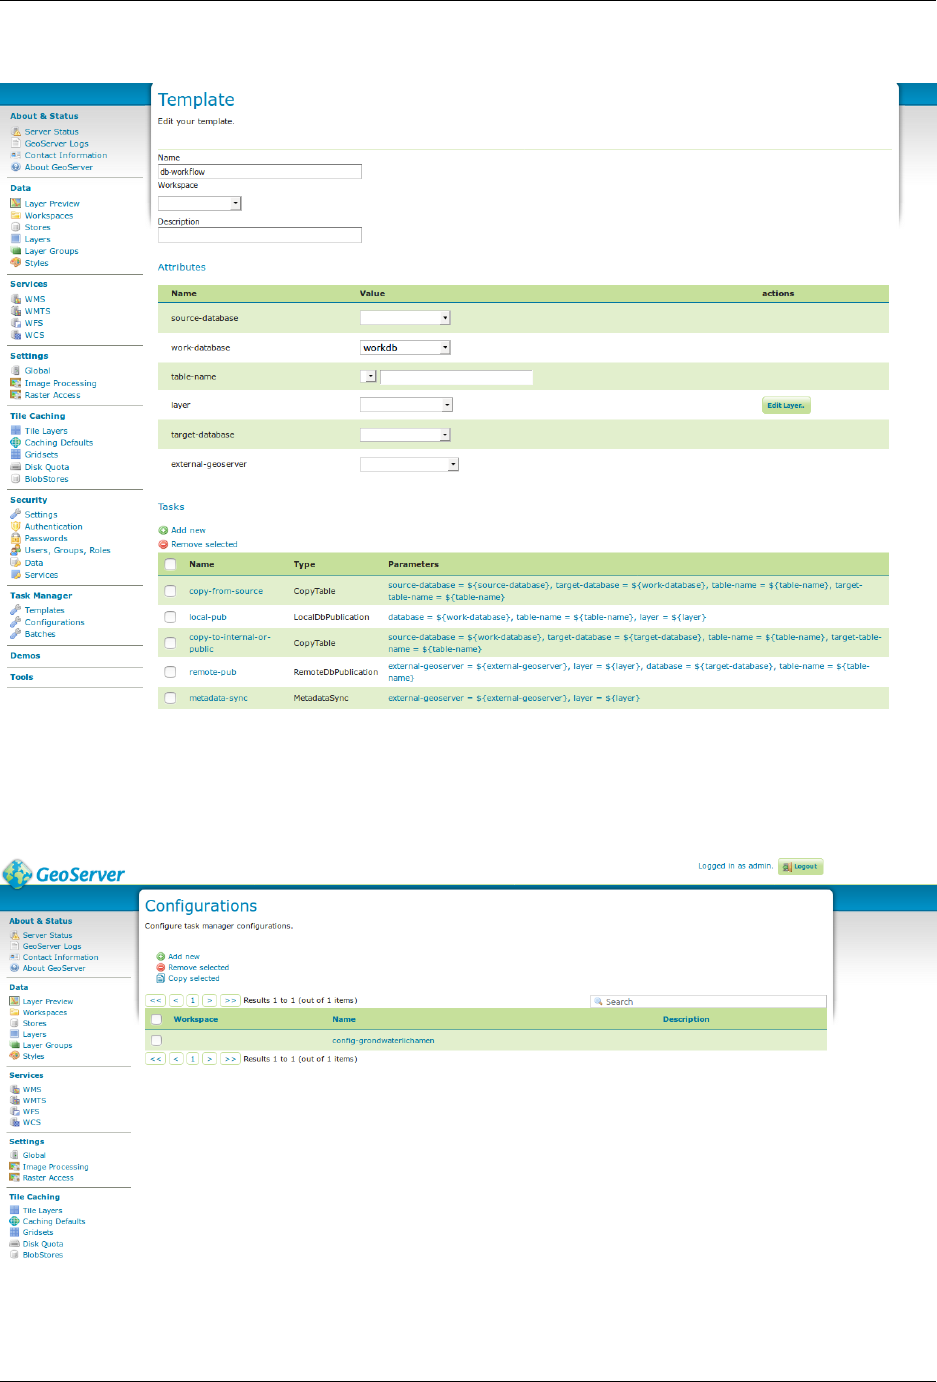Open Gridsets in Configurations page sidebar

pyautogui.click(x=38, y=1232)
